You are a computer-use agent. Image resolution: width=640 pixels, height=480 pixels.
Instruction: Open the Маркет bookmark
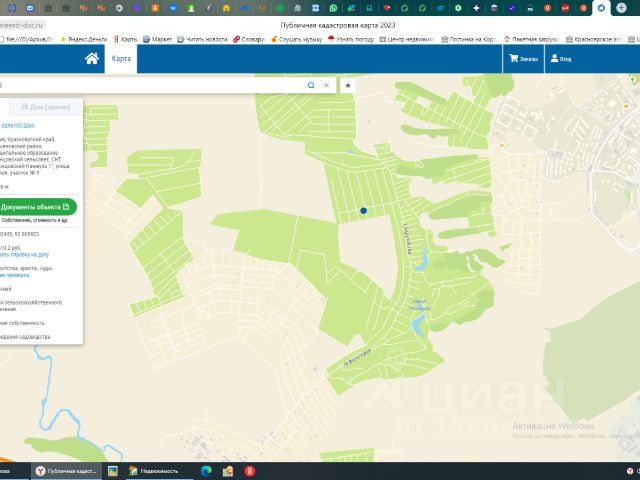coord(156,40)
